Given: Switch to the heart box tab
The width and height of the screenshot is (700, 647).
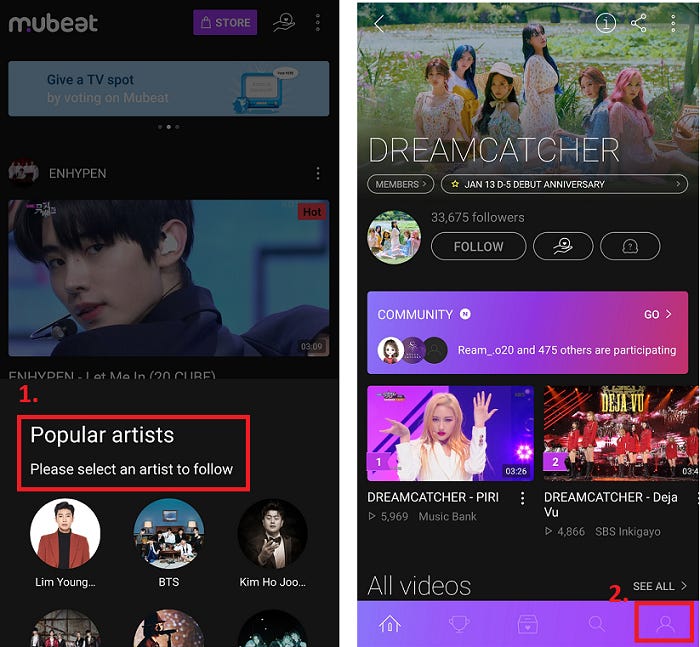Looking at the screenshot, I should coord(527,623).
